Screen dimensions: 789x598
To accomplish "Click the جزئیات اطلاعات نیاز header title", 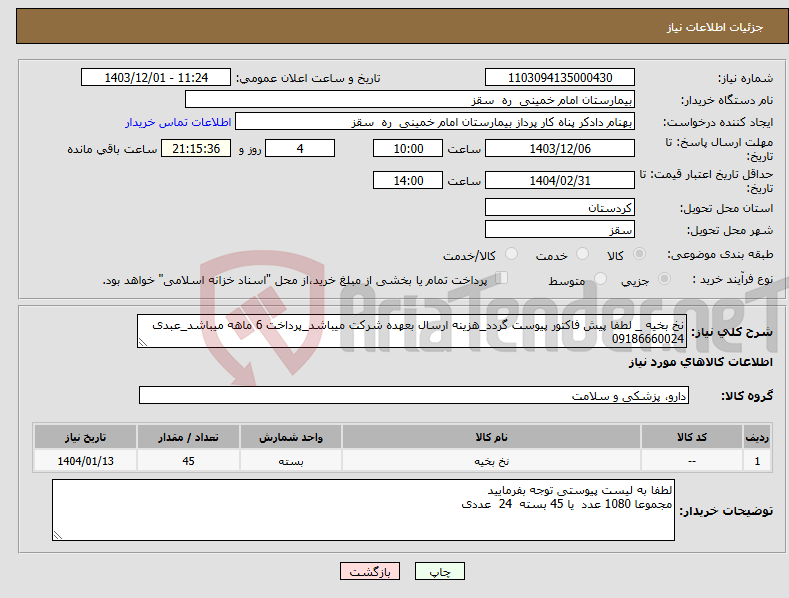I will 715,27.
